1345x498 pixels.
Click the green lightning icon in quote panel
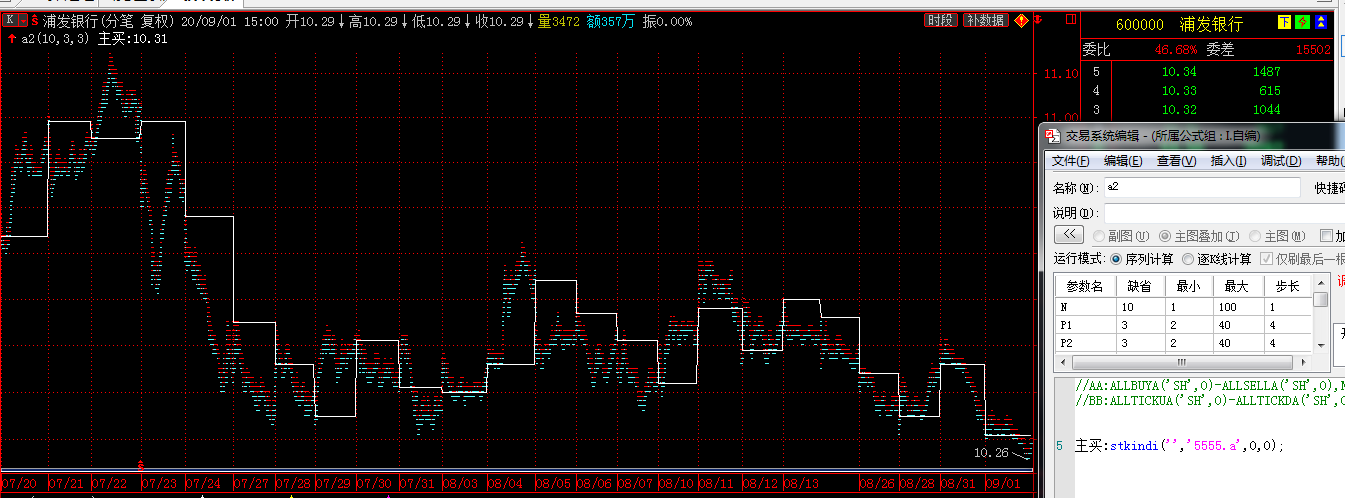click(1301, 23)
